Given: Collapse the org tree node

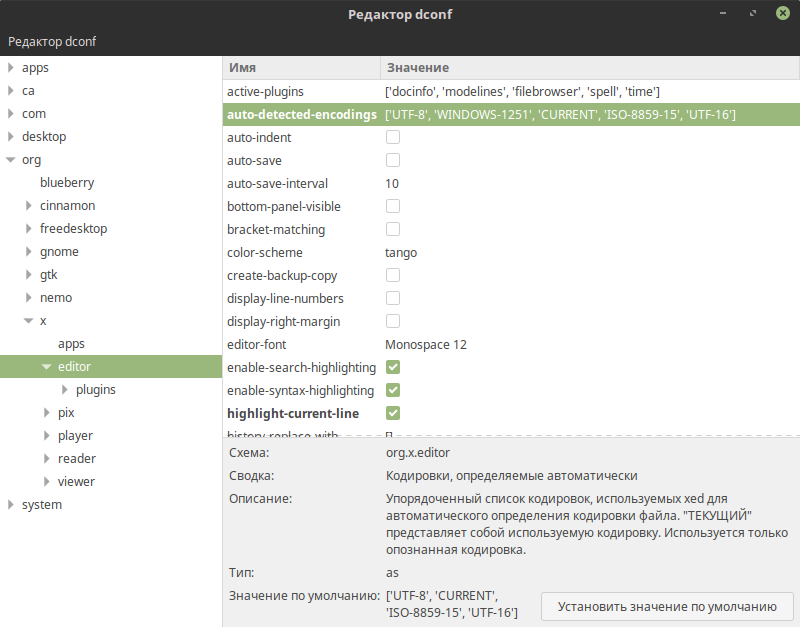Looking at the screenshot, I should click(10, 160).
